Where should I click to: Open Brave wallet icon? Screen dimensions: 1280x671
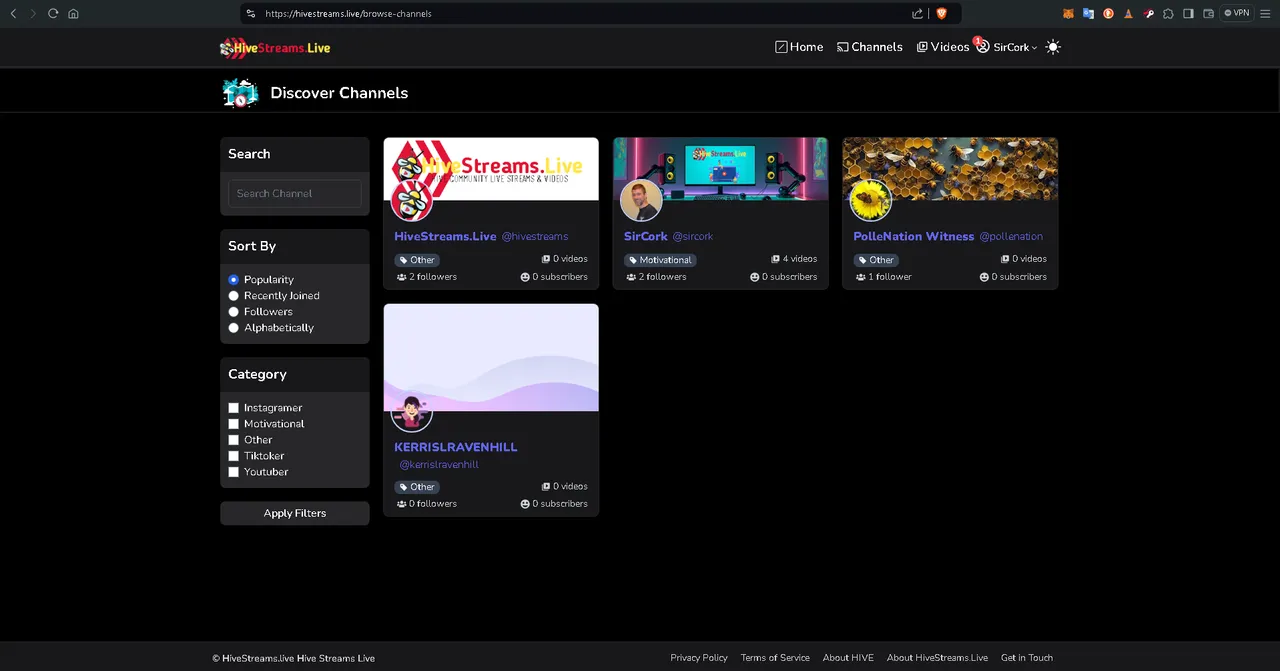[1209, 13]
